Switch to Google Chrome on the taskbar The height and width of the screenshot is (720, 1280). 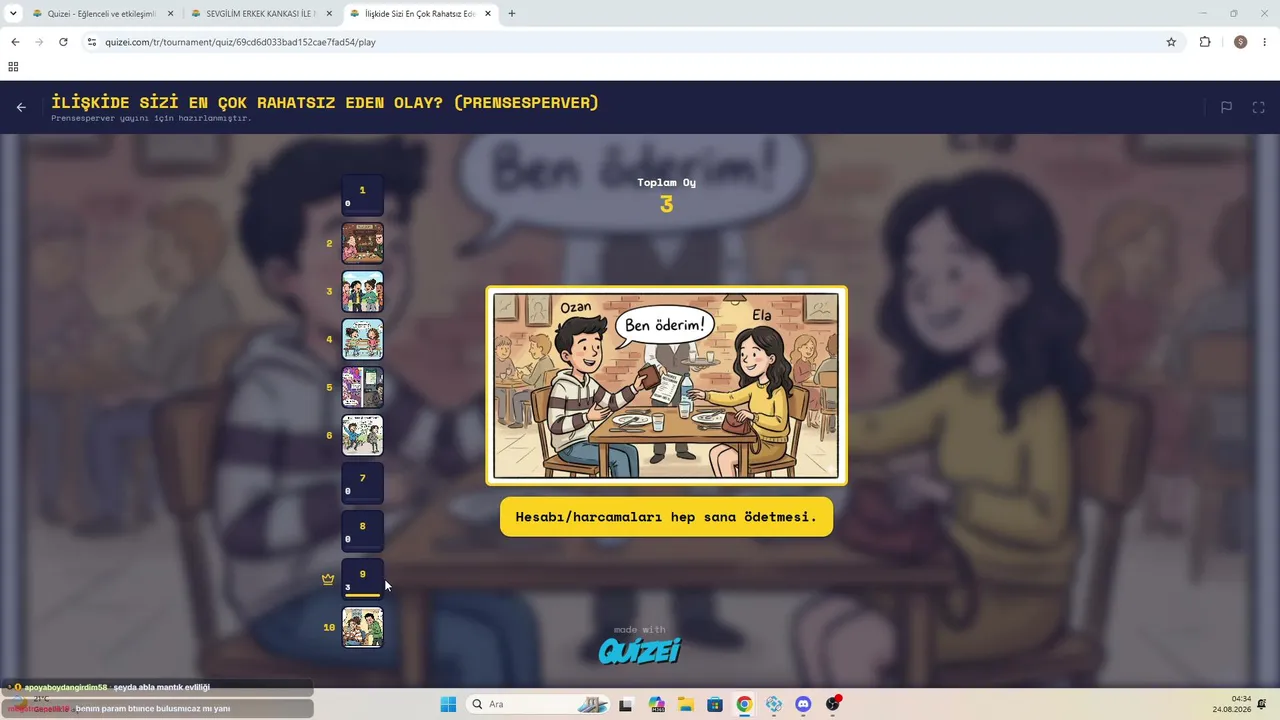(x=744, y=704)
